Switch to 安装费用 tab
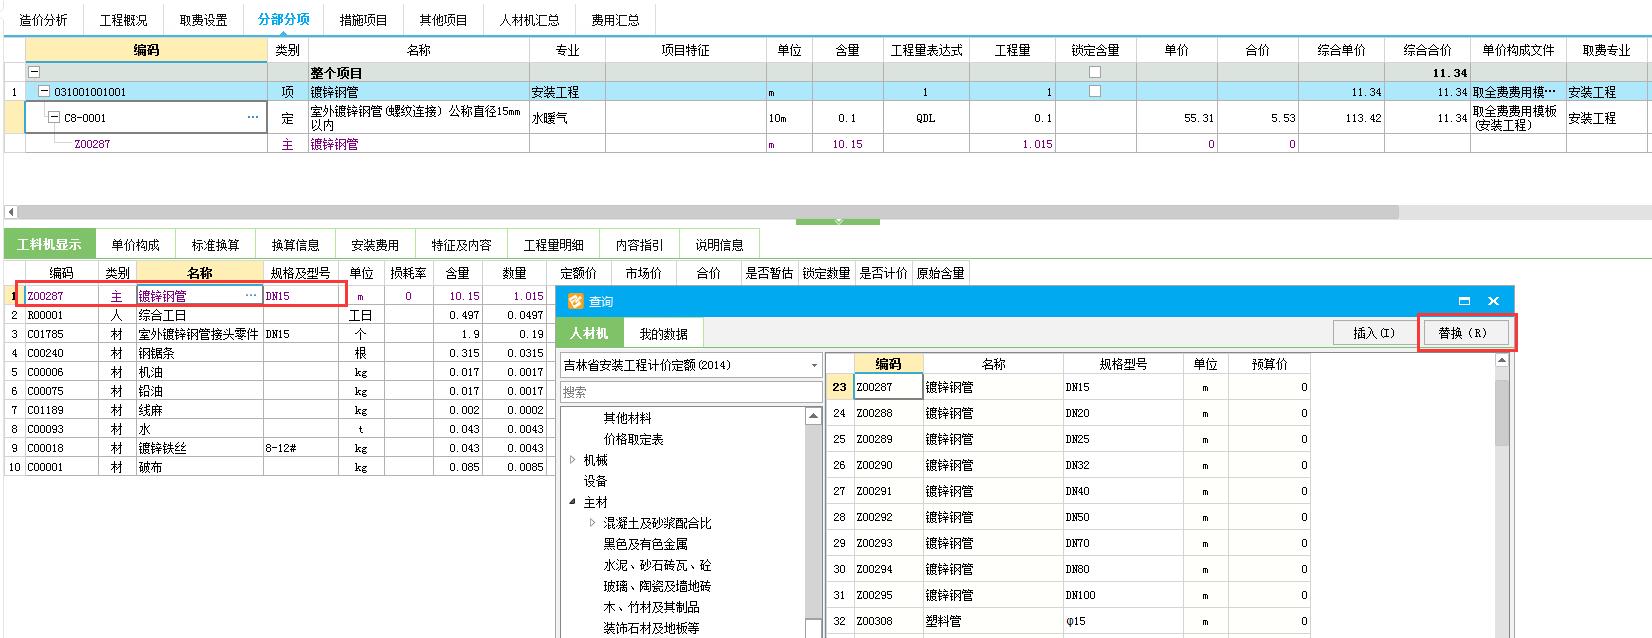The height and width of the screenshot is (638, 1652). tap(375, 244)
